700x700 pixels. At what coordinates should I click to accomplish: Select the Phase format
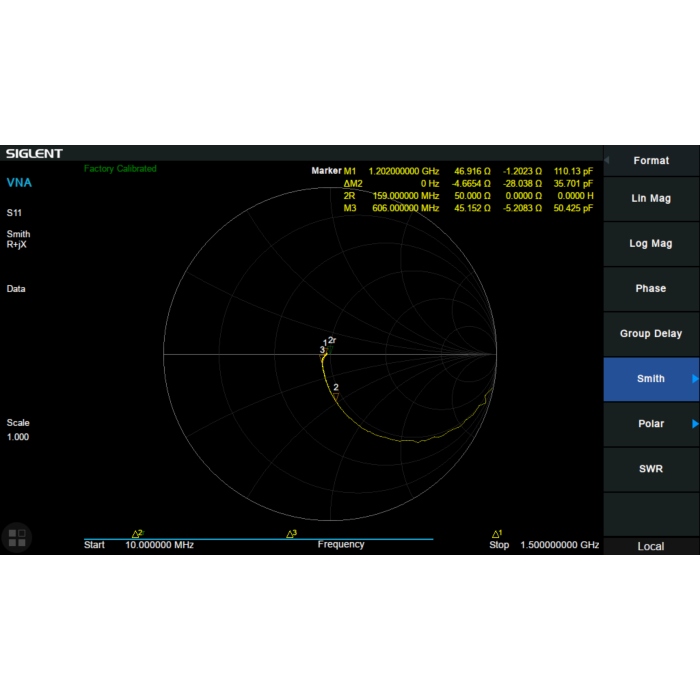[x=651, y=289]
